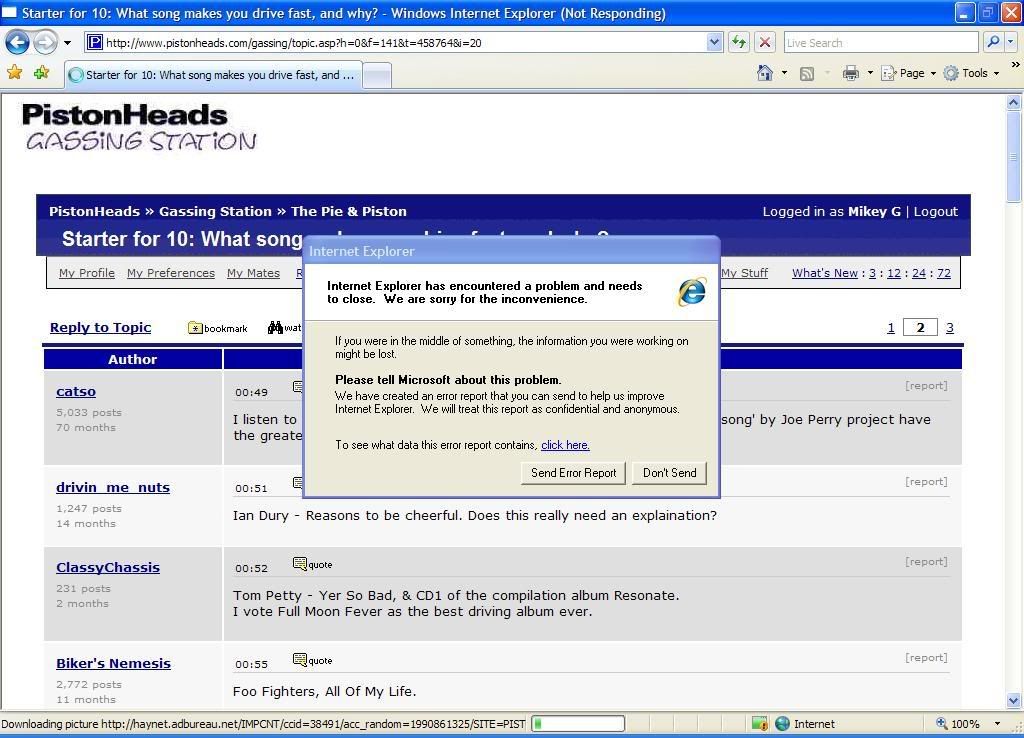Click the Home page icon
The image size is (1024, 738).
click(765, 73)
